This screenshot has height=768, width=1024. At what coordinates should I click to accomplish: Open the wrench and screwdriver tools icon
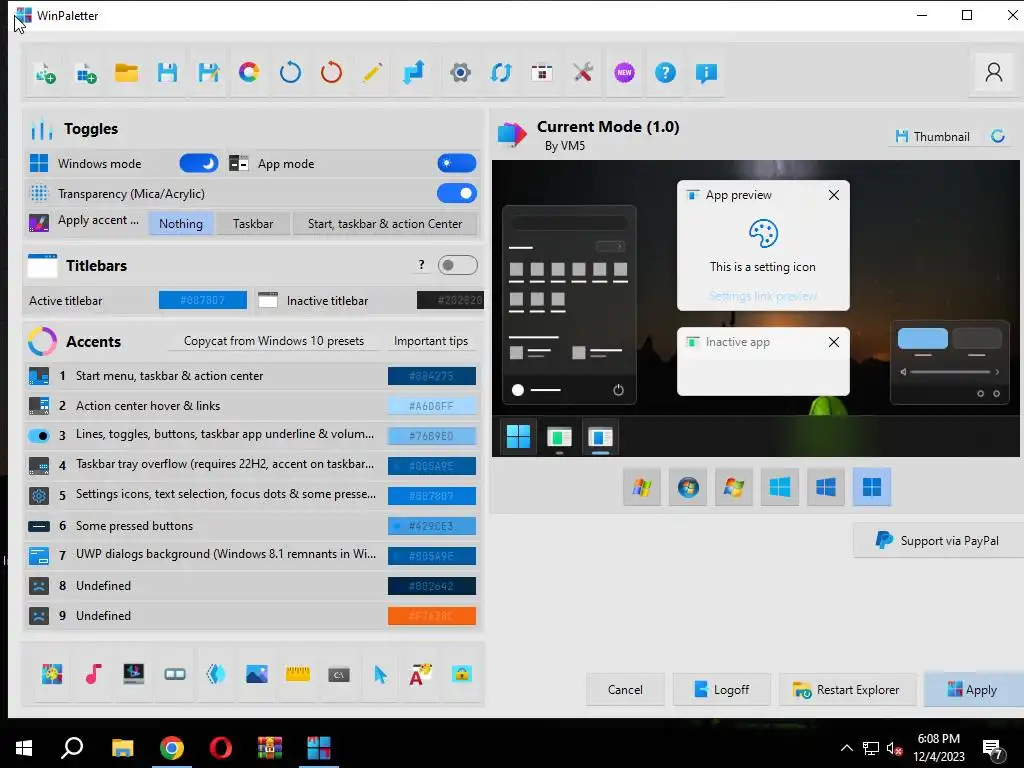tap(583, 72)
